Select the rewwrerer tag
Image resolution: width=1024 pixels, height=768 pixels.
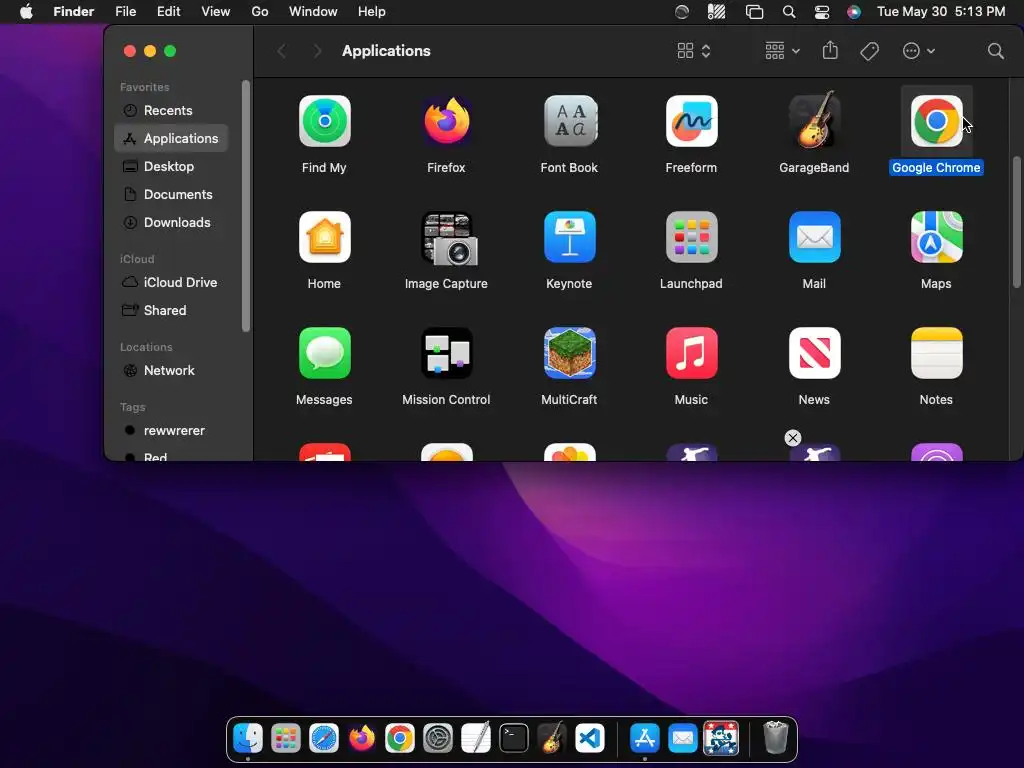click(x=171, y=430)
